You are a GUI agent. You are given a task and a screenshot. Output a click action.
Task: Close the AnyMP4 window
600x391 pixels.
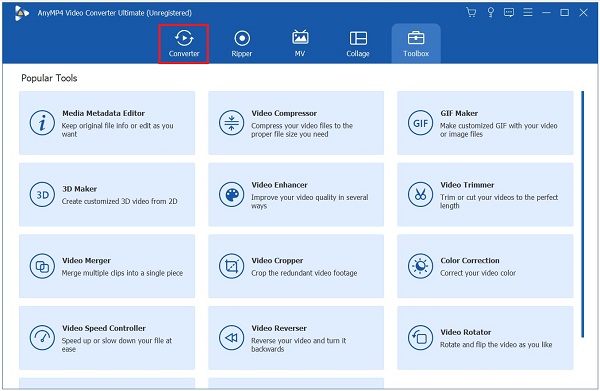583,13
